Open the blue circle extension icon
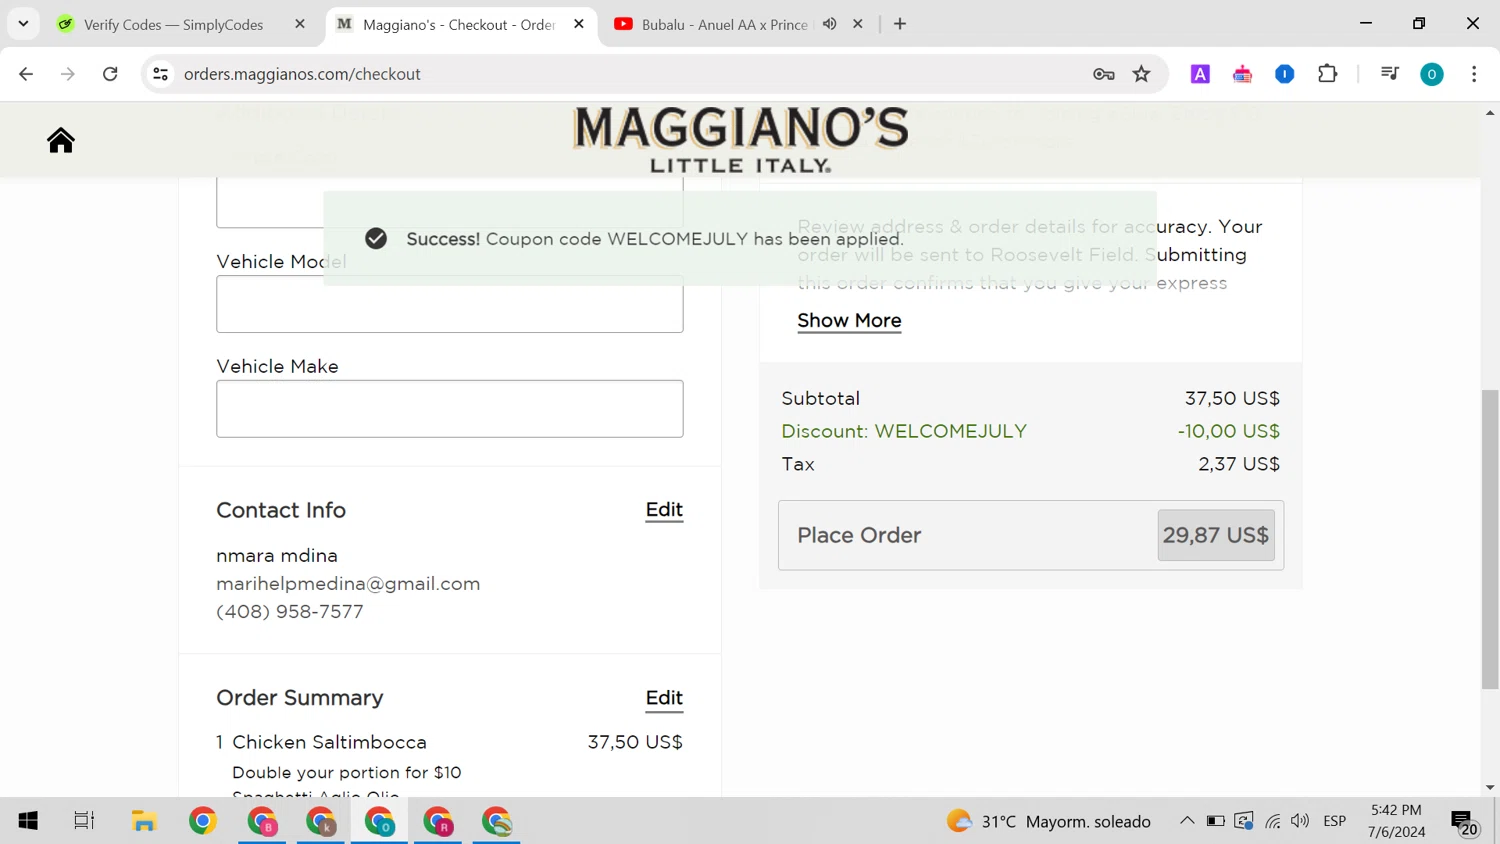Viewport: 1500px width, 844px height. (x=1285, y=74)
